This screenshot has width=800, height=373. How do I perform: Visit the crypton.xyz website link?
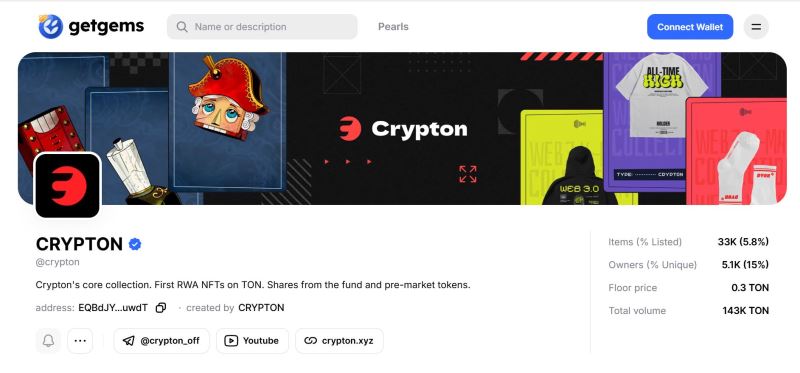point(339,341)
